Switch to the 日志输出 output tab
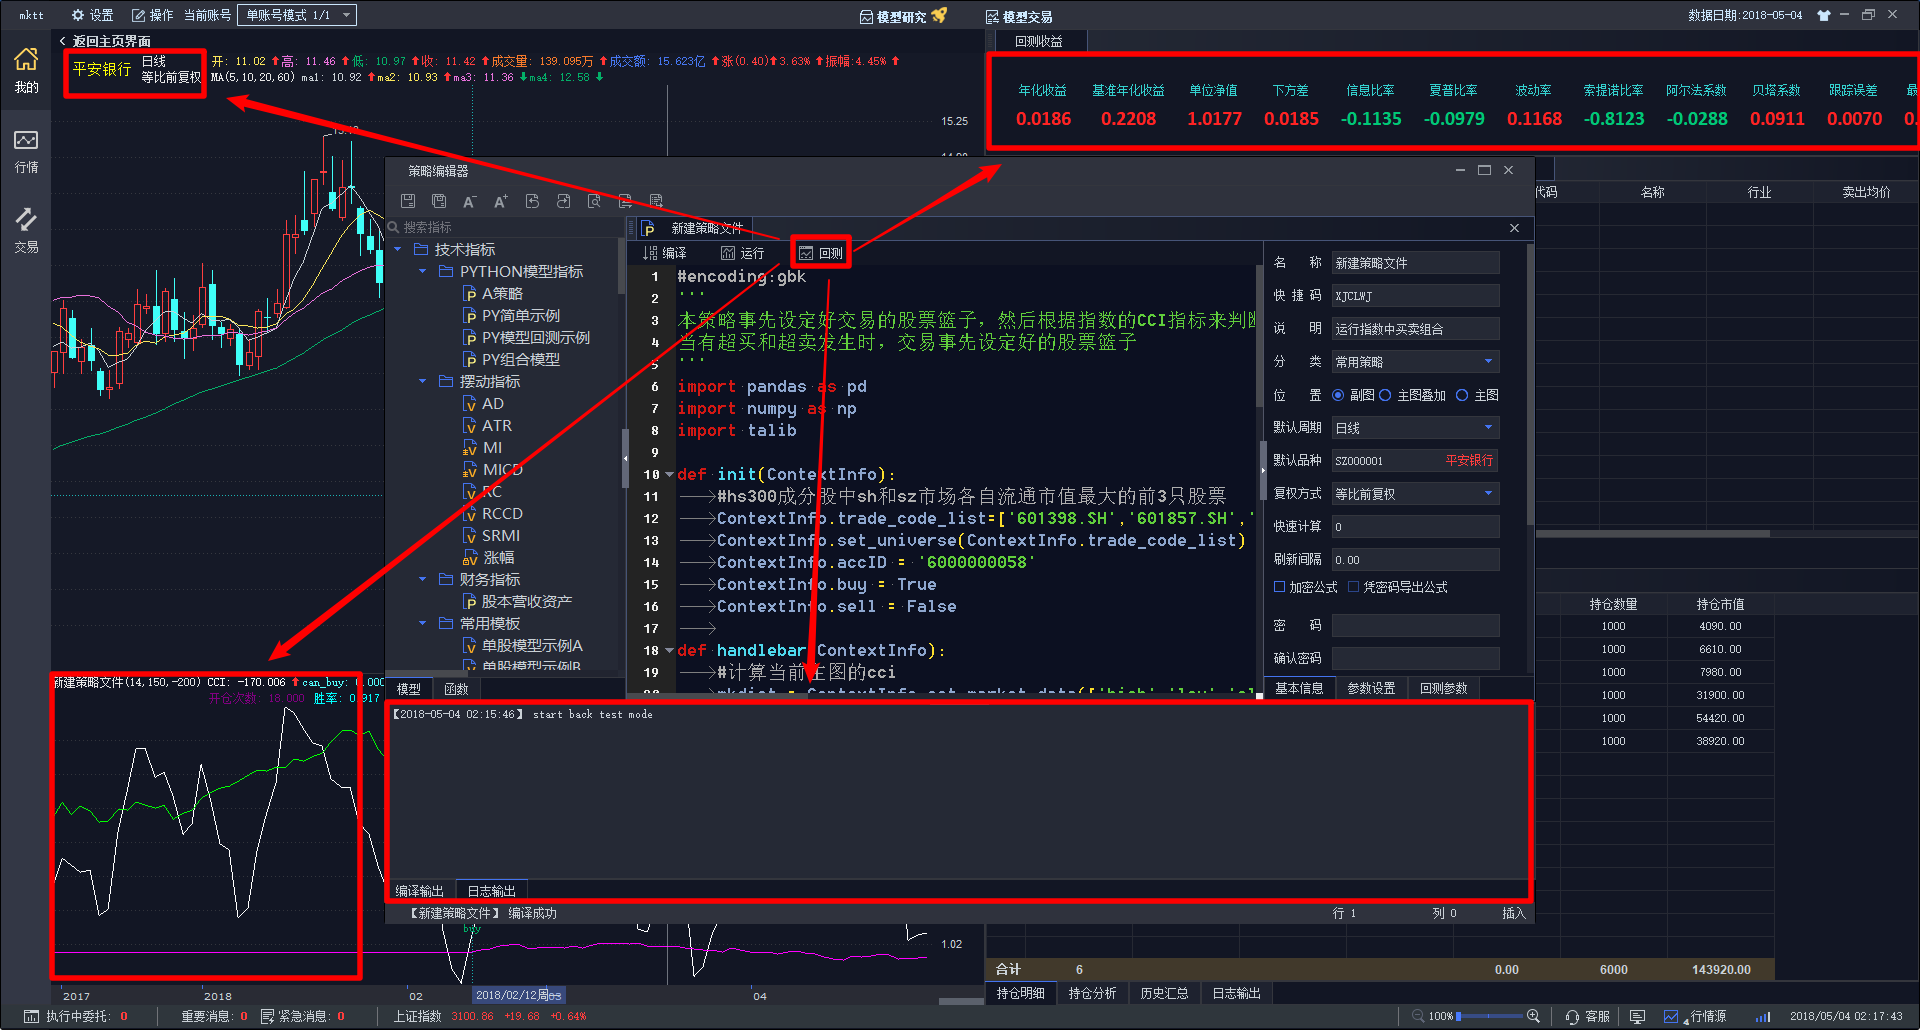 pyautogui.click(x=491, y=891)
